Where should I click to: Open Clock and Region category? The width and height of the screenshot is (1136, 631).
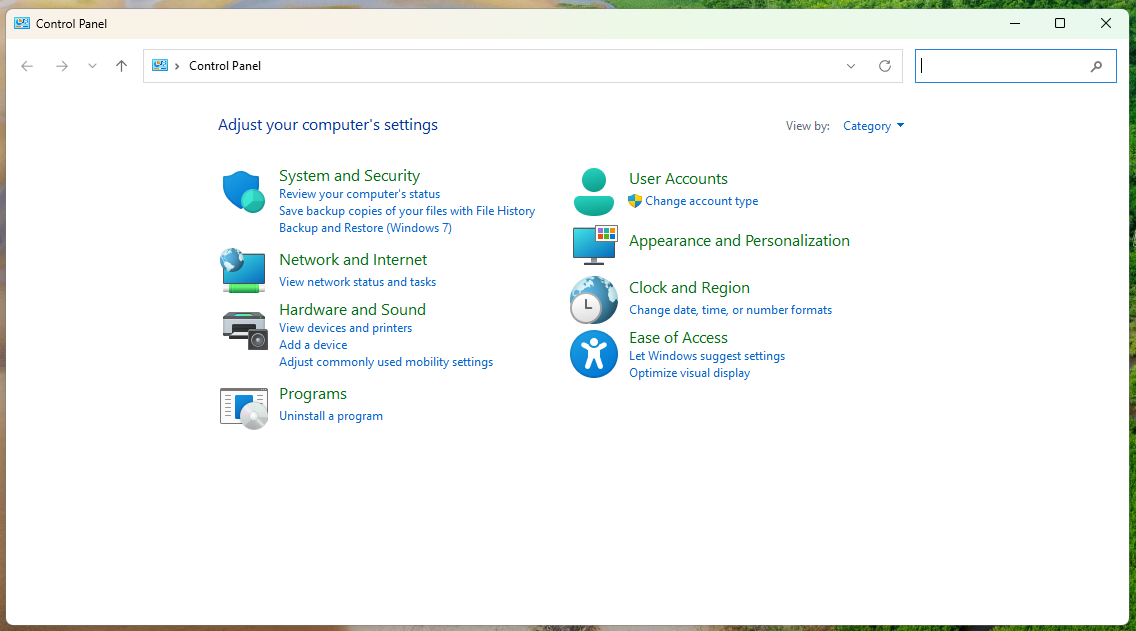[x=689, y=288]
